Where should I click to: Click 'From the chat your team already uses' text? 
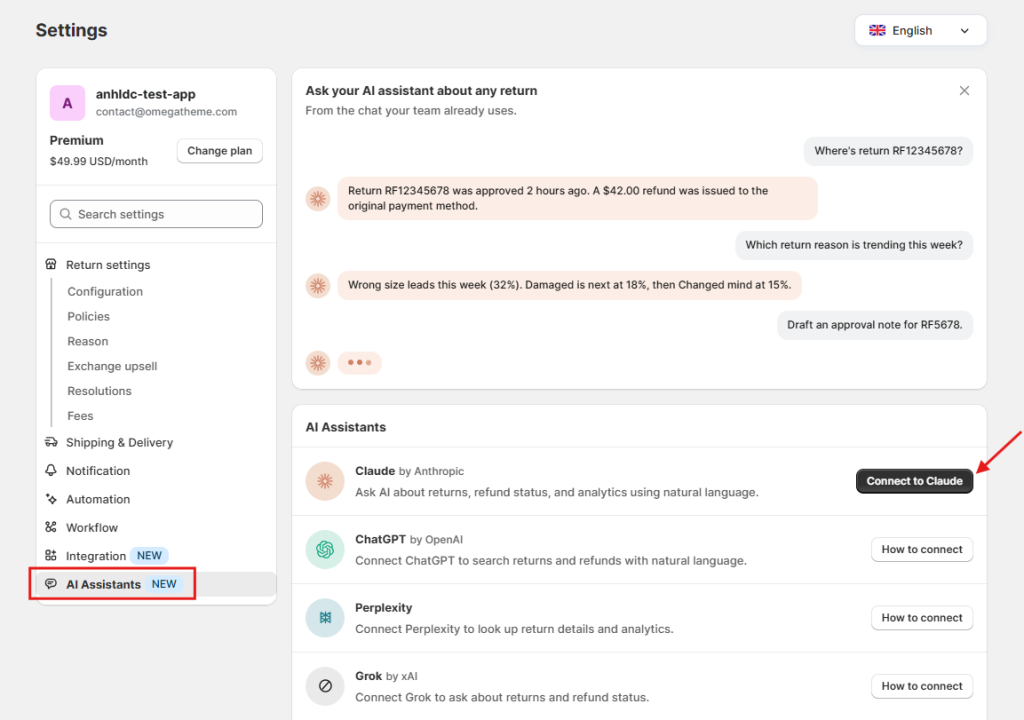411,110
